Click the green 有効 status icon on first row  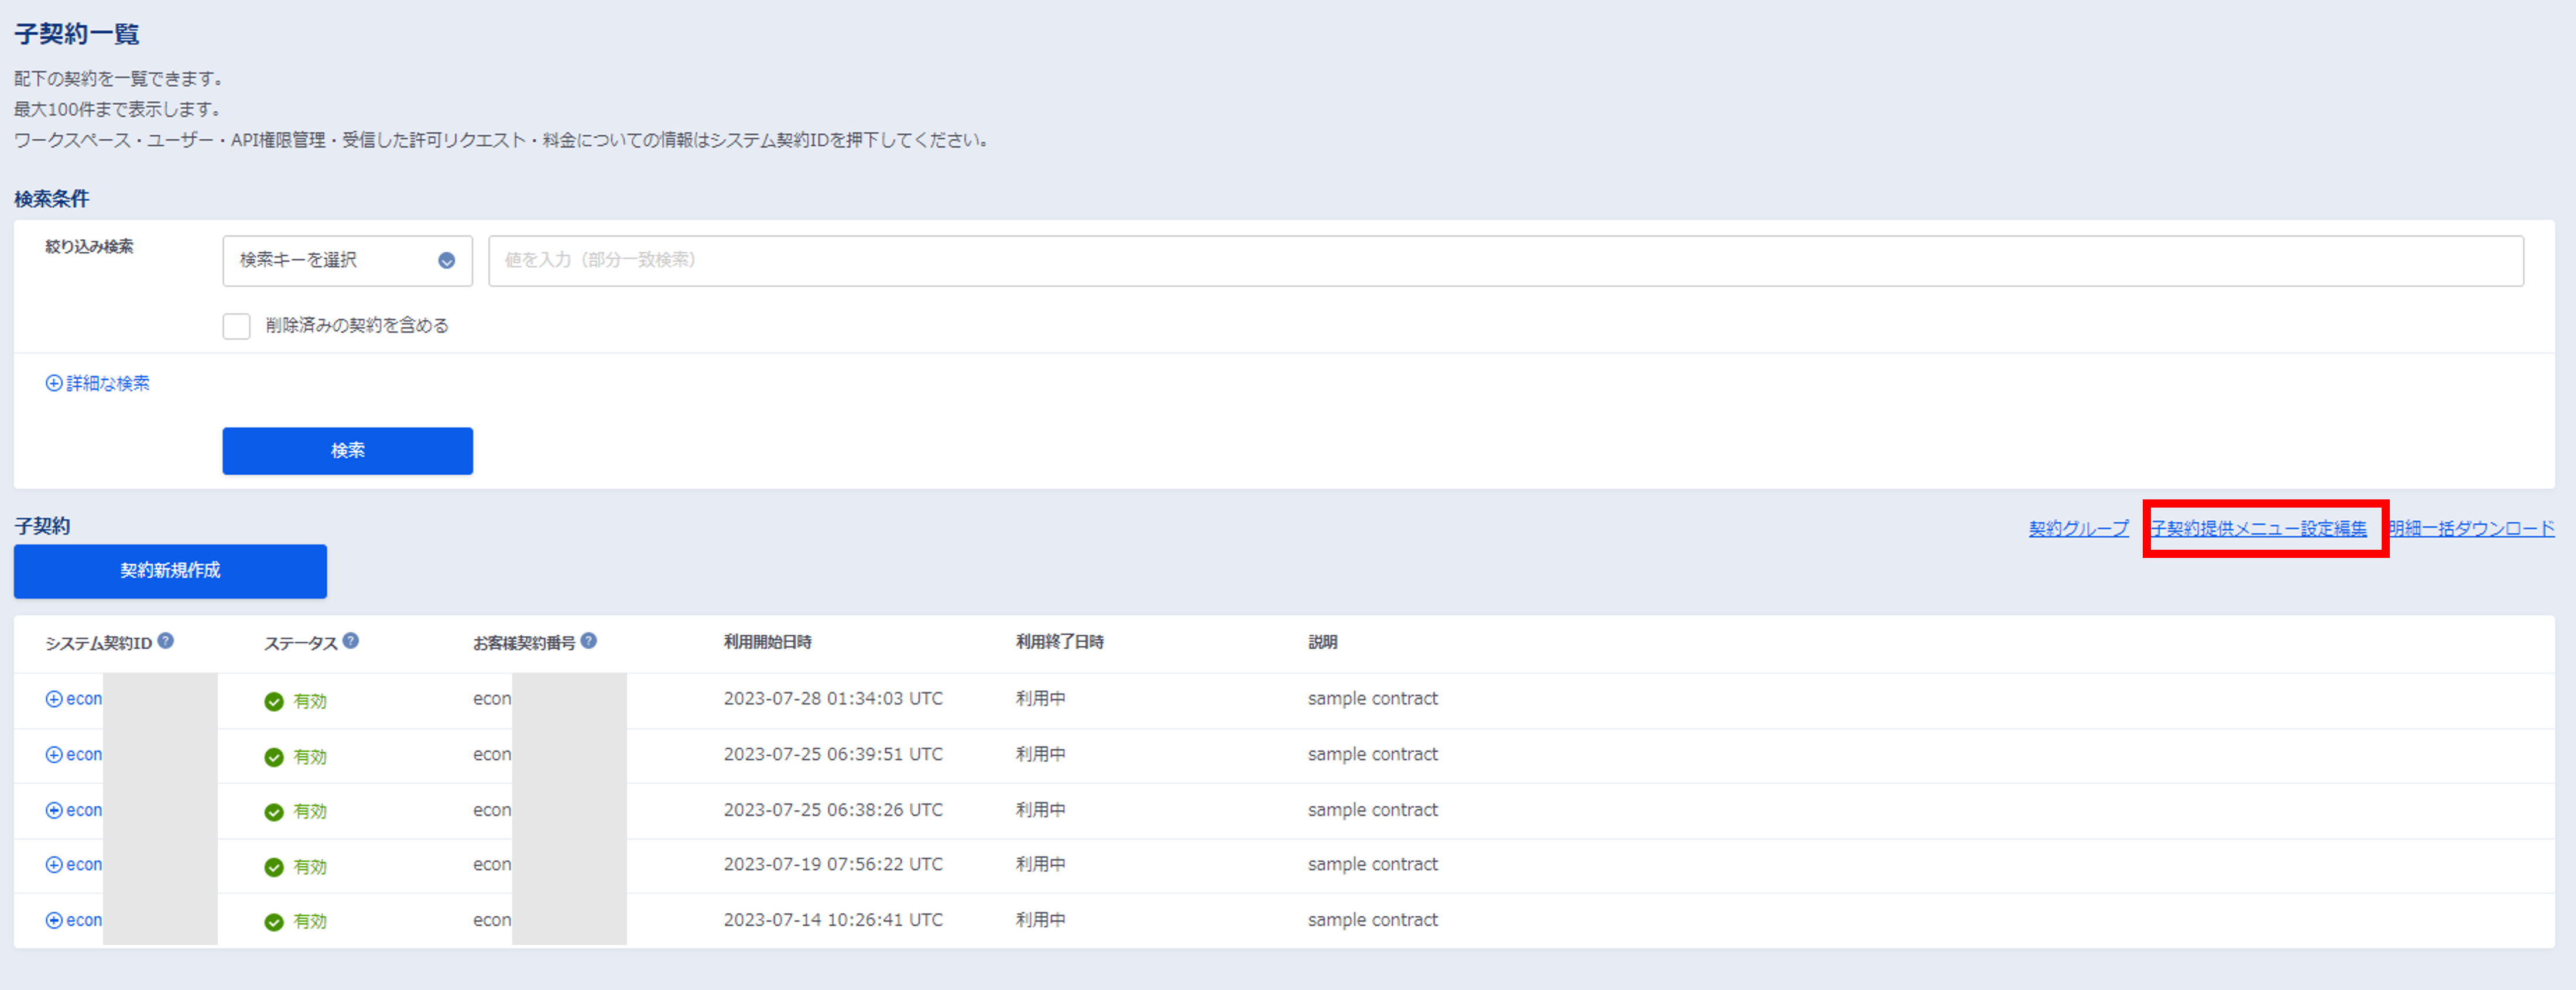[x=274, y=701]
